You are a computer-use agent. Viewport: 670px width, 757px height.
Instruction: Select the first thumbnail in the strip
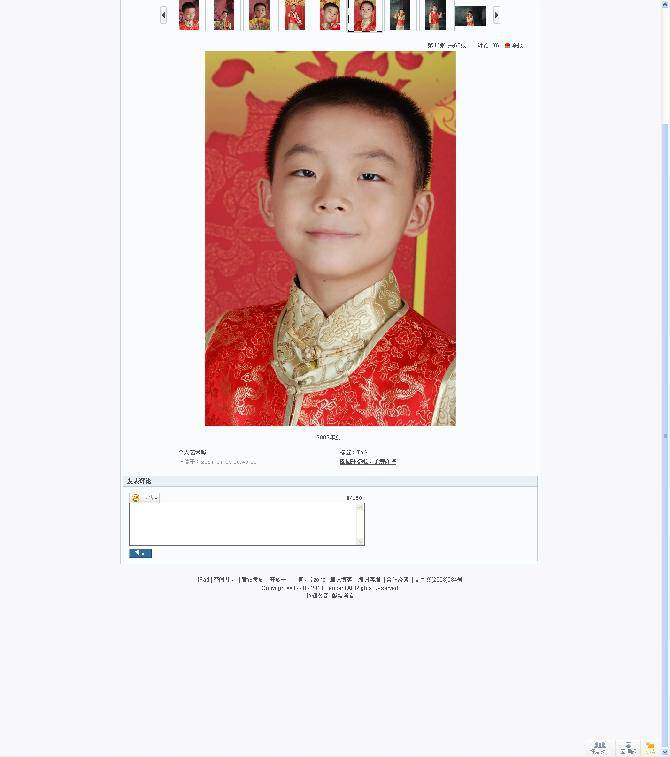coord(189,15)
